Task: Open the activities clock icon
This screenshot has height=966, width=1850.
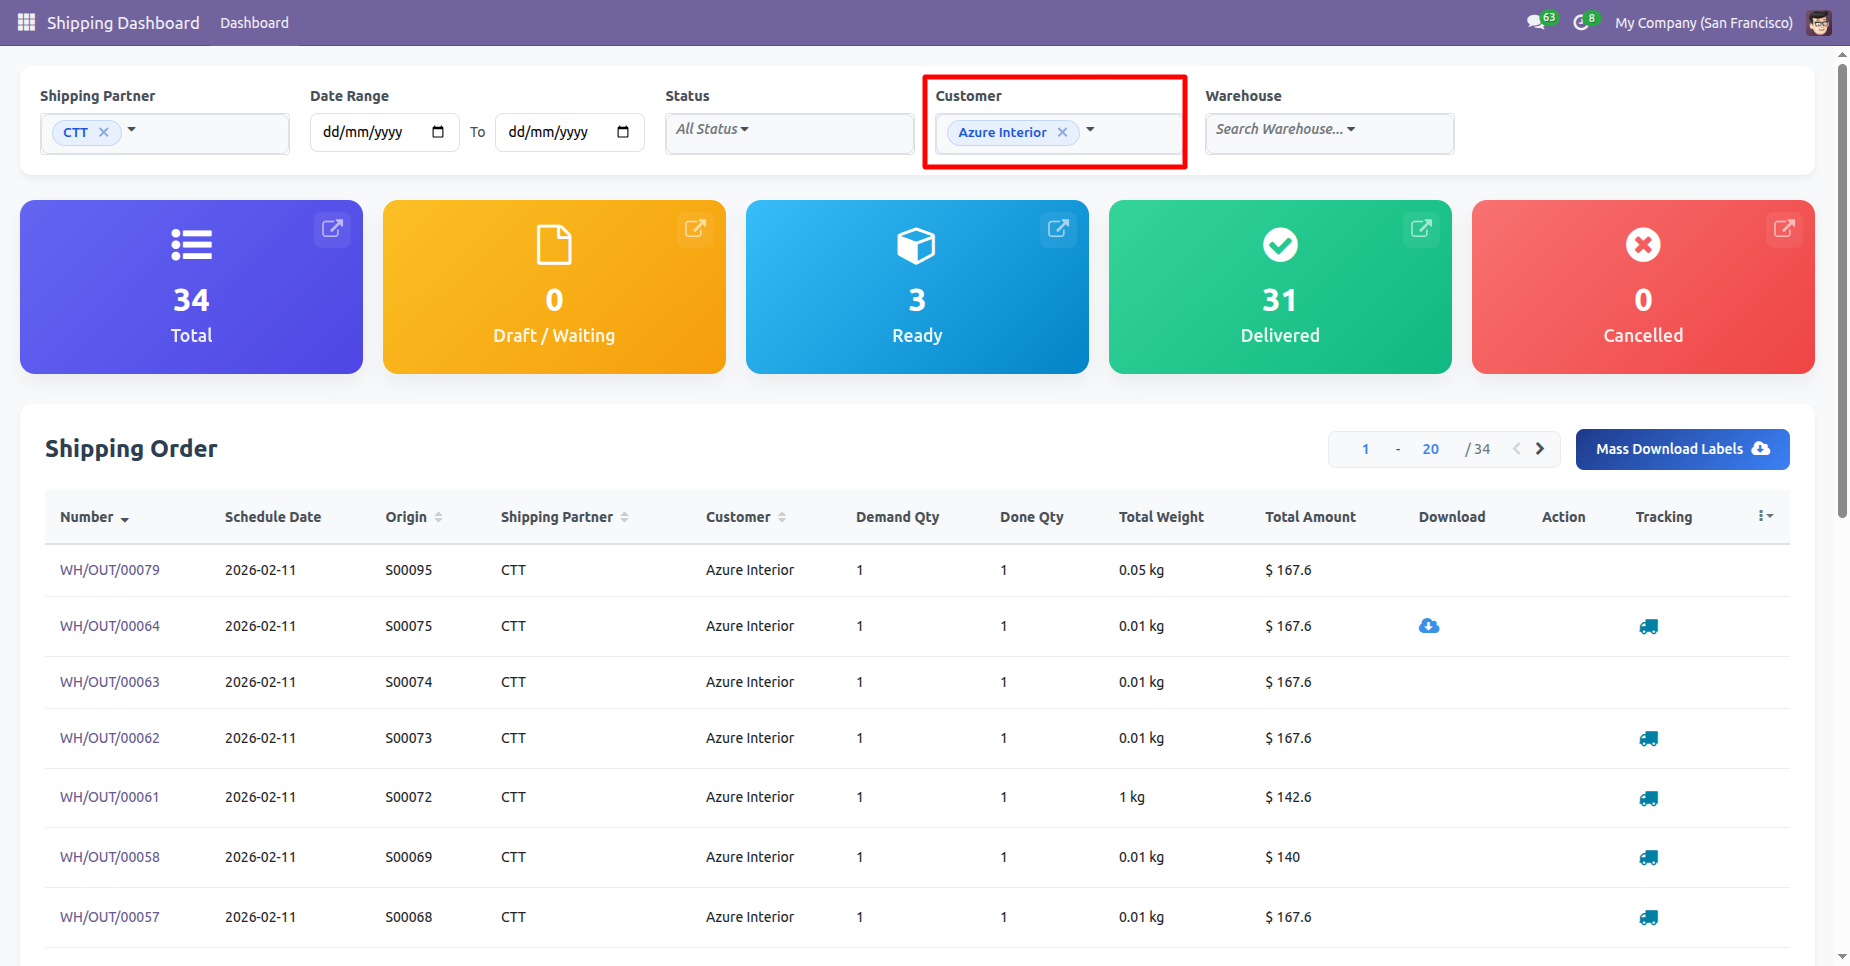Action: (x=1581, y=22)
